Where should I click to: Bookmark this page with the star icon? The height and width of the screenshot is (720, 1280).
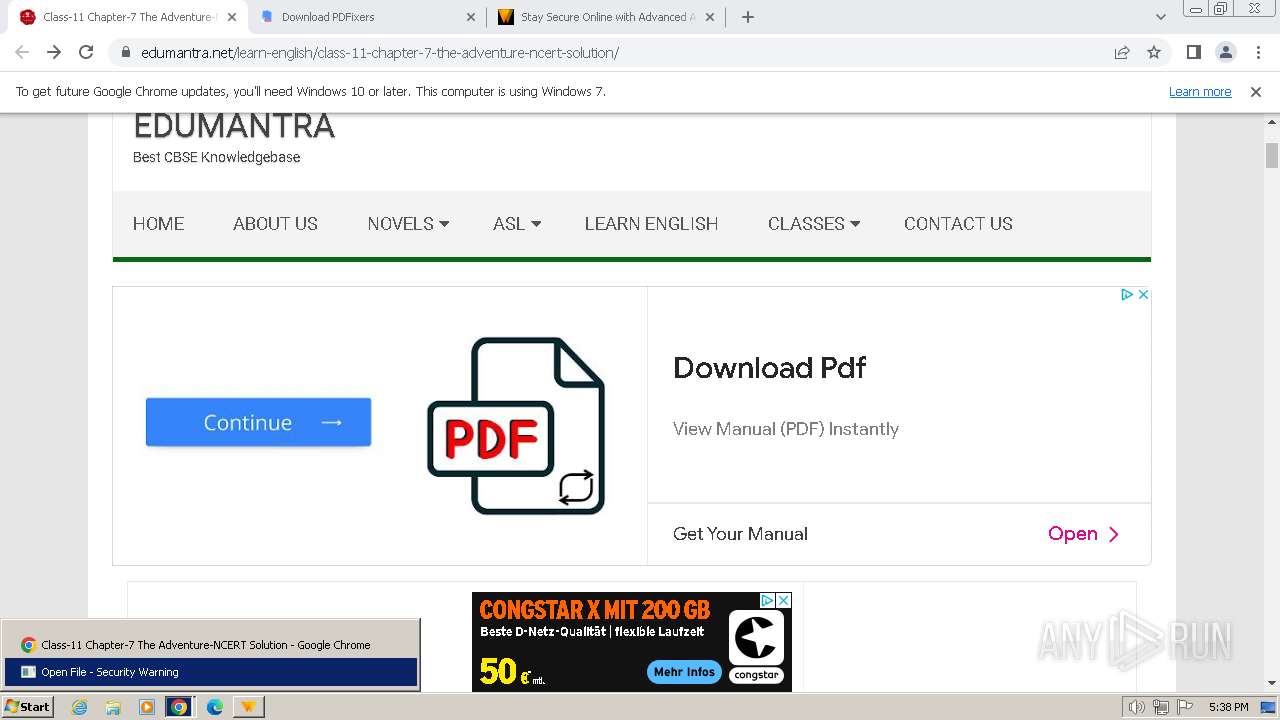click(1154, 52)
